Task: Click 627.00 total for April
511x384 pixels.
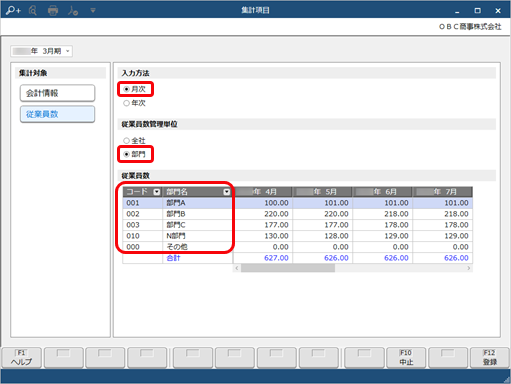Action: coord(263,258)
